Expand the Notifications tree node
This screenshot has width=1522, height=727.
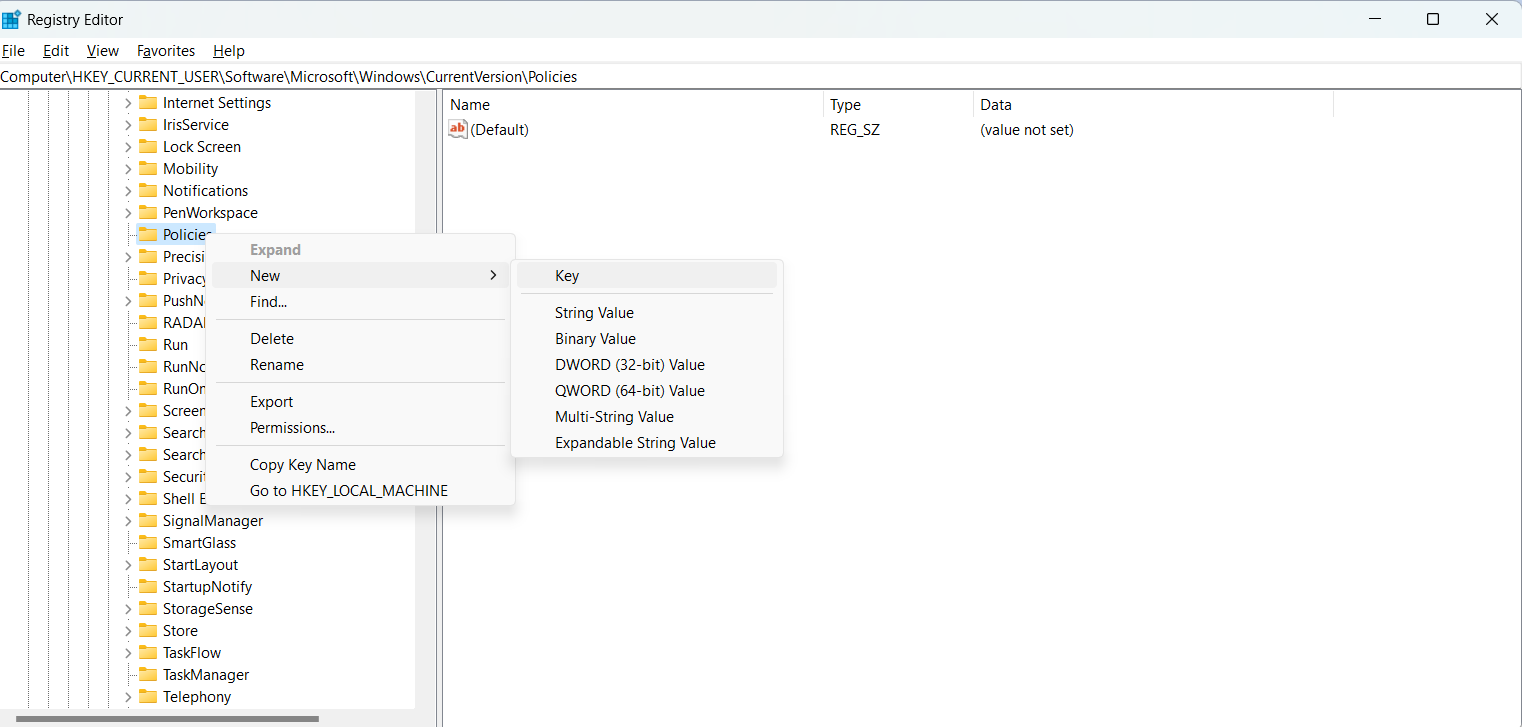128,191
